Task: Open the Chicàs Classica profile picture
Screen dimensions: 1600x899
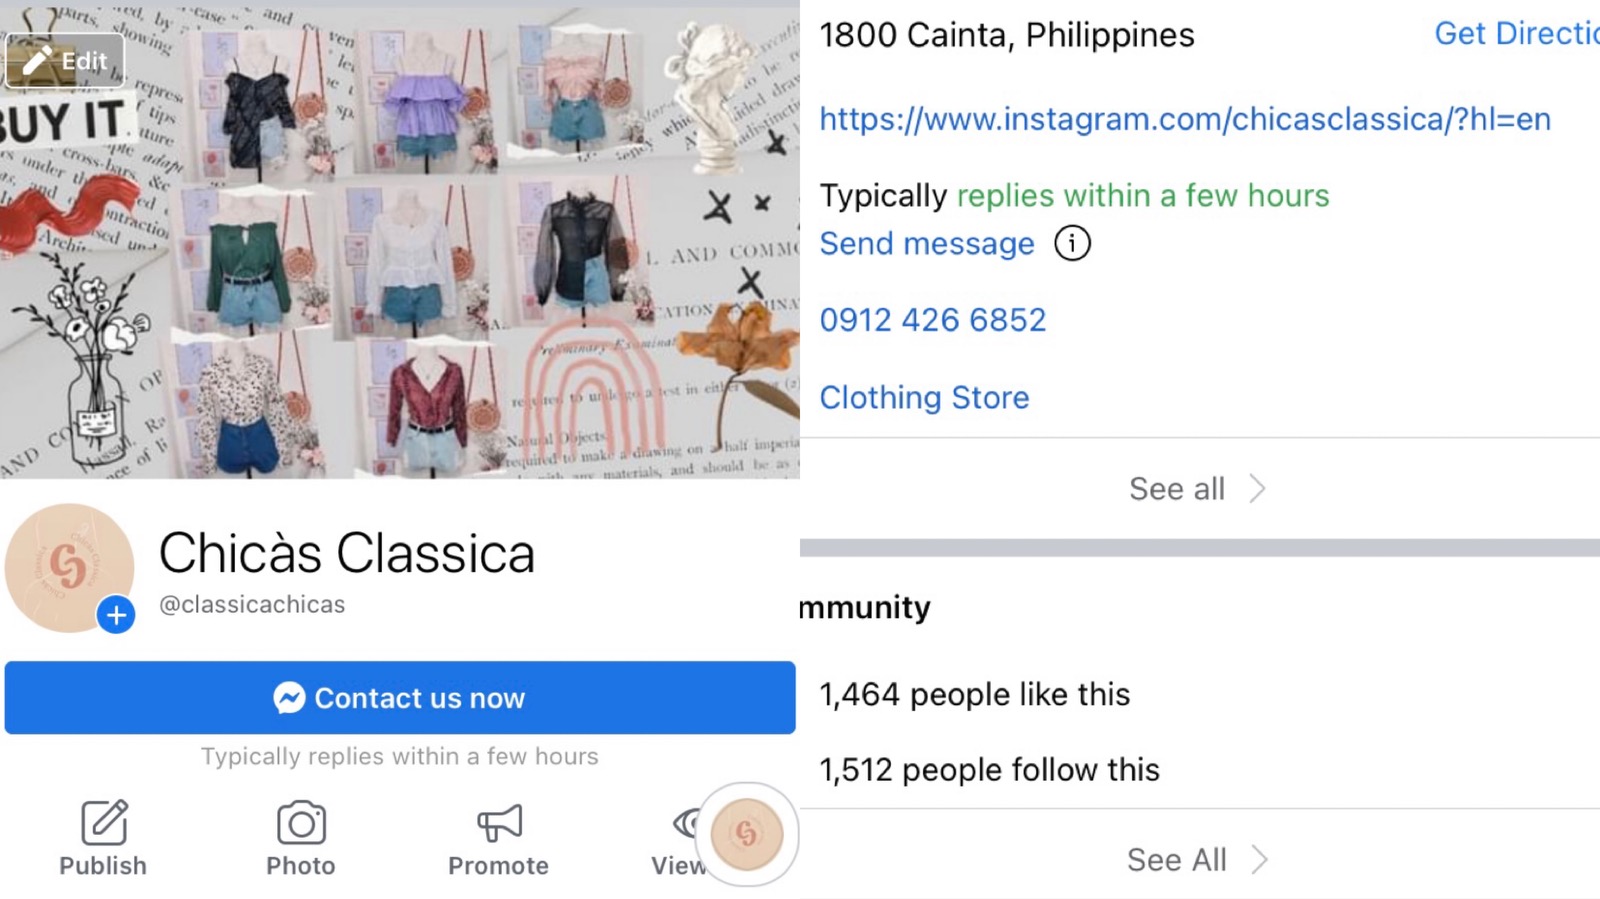Action: [69, 567]
